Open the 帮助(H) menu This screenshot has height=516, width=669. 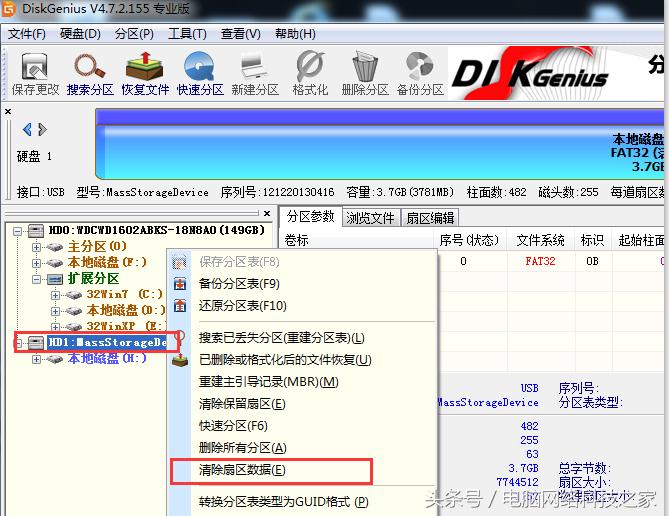coord(295,34)
